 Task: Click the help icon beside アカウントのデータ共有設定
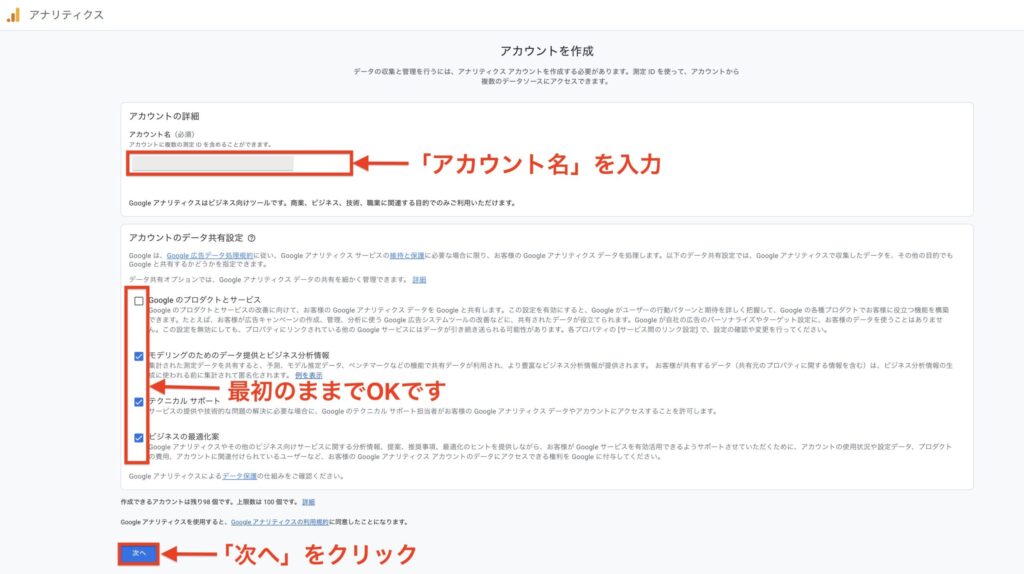click(x=251, y=238)
